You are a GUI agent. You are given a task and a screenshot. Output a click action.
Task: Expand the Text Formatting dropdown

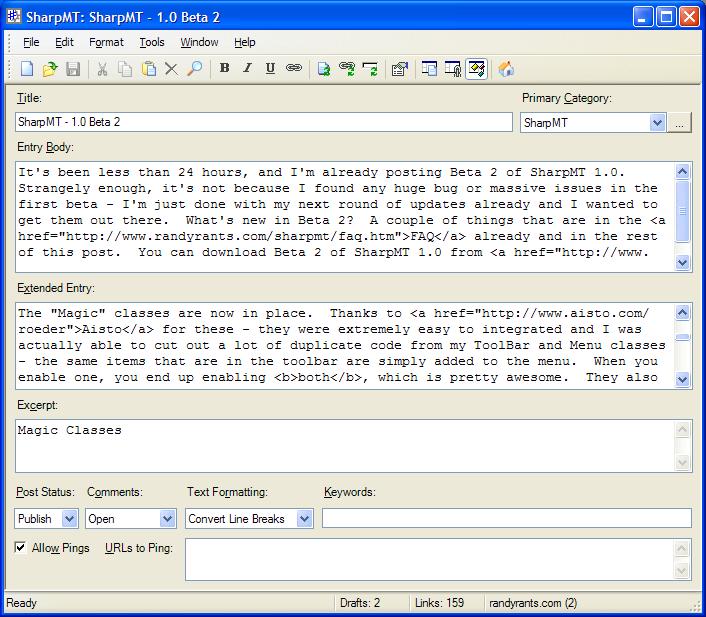tap(304, 519)
